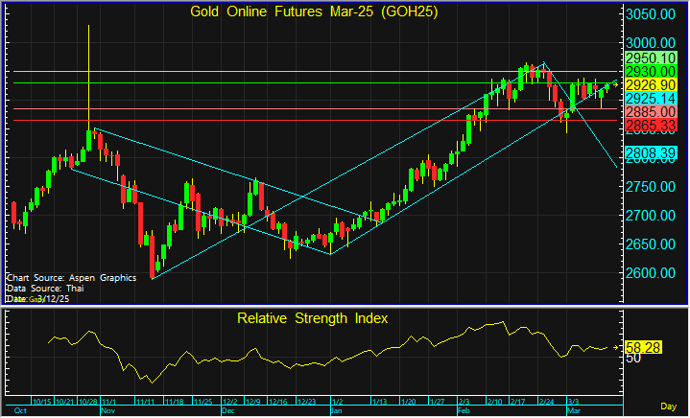Click the 12/16 date label
The image size is (690, 418).
click(278, 402)
